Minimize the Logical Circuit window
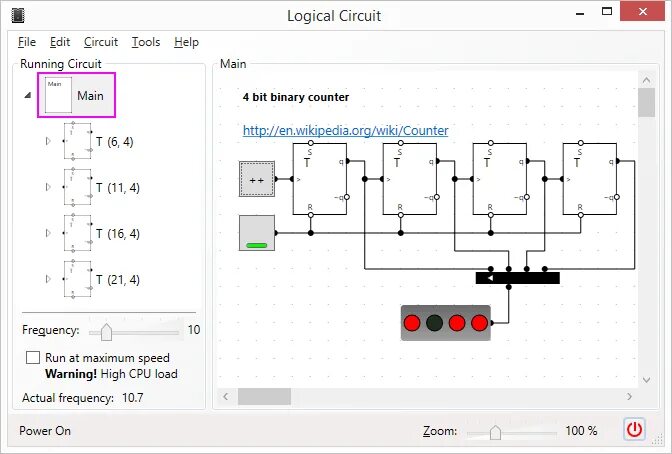The width and height of the screenshot is (672, 454). [x=580, y=13]
